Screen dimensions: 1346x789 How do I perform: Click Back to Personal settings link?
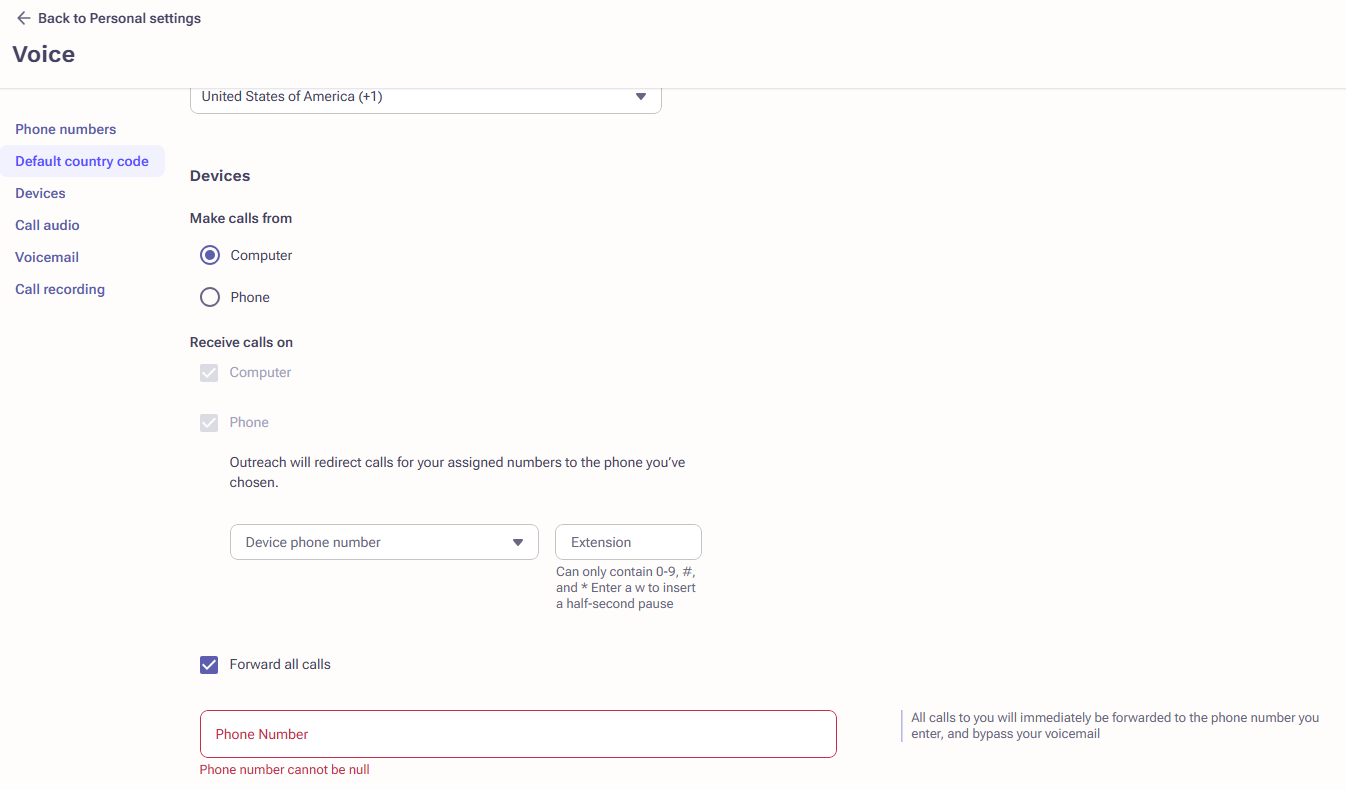click(x=119, y=18)
